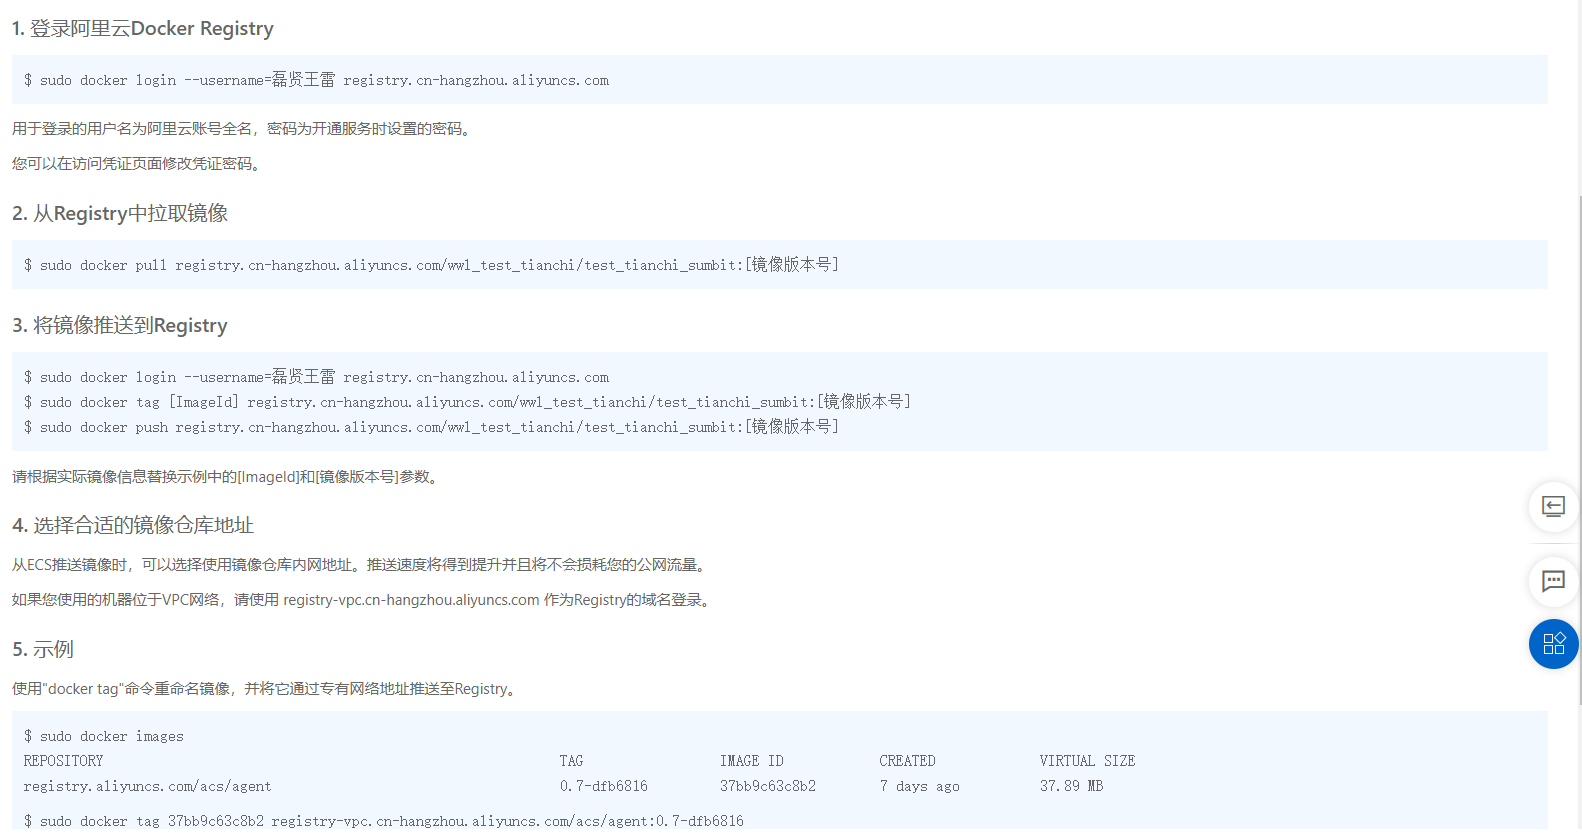Click the docker login command in section 3
1582x835 pixels.
coord(316,377)
